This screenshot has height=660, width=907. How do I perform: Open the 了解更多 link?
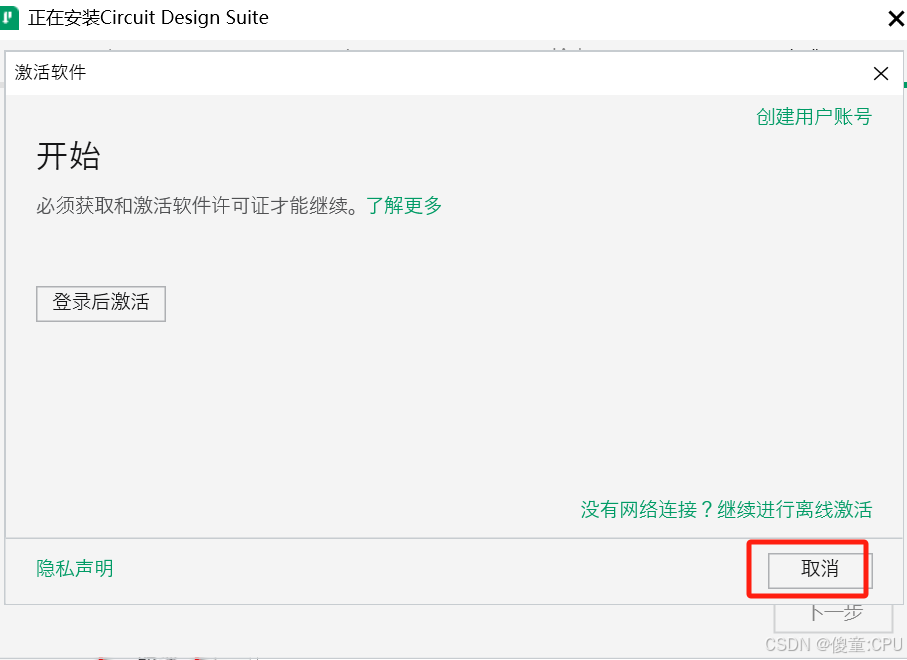tap(404, 205)
